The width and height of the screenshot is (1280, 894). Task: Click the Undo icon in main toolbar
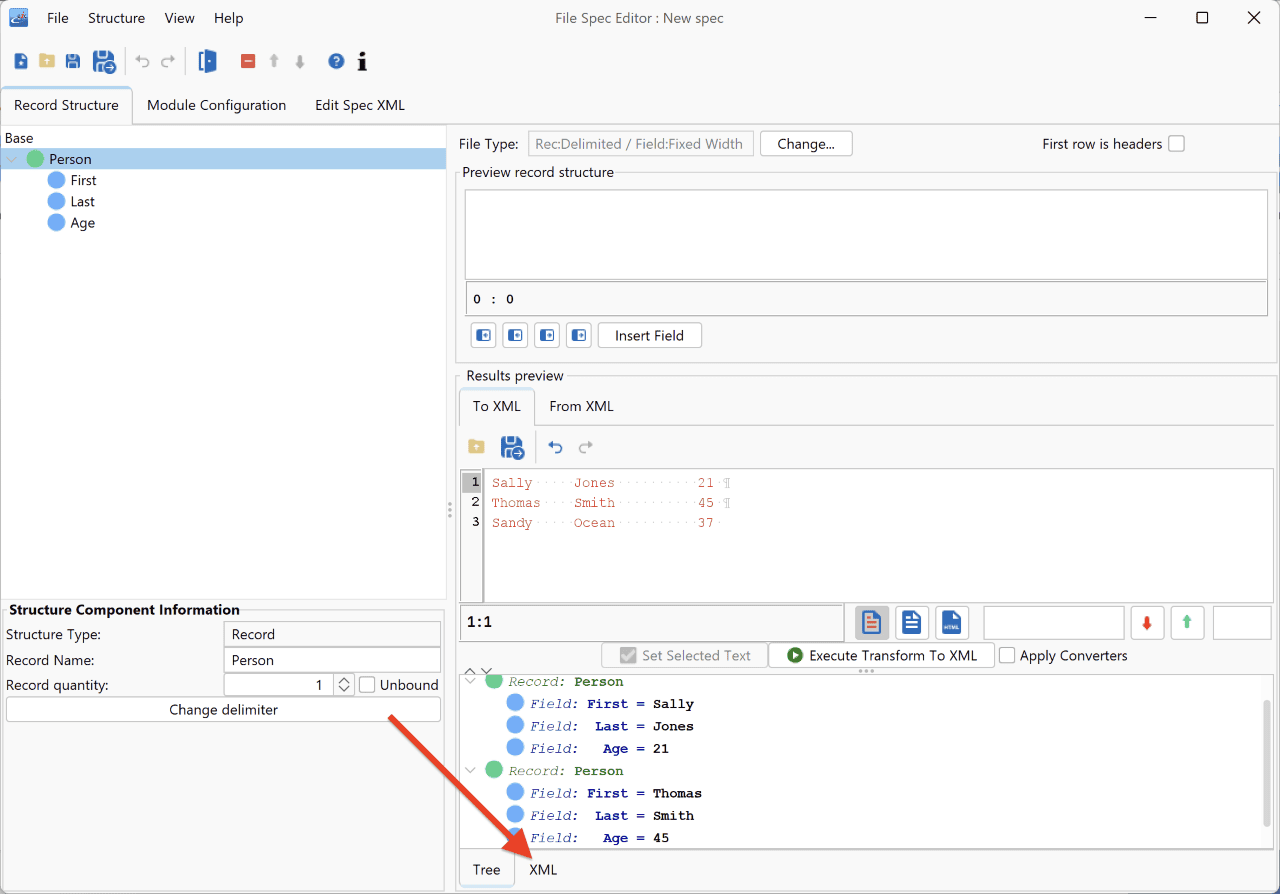(x=142, y=62)
